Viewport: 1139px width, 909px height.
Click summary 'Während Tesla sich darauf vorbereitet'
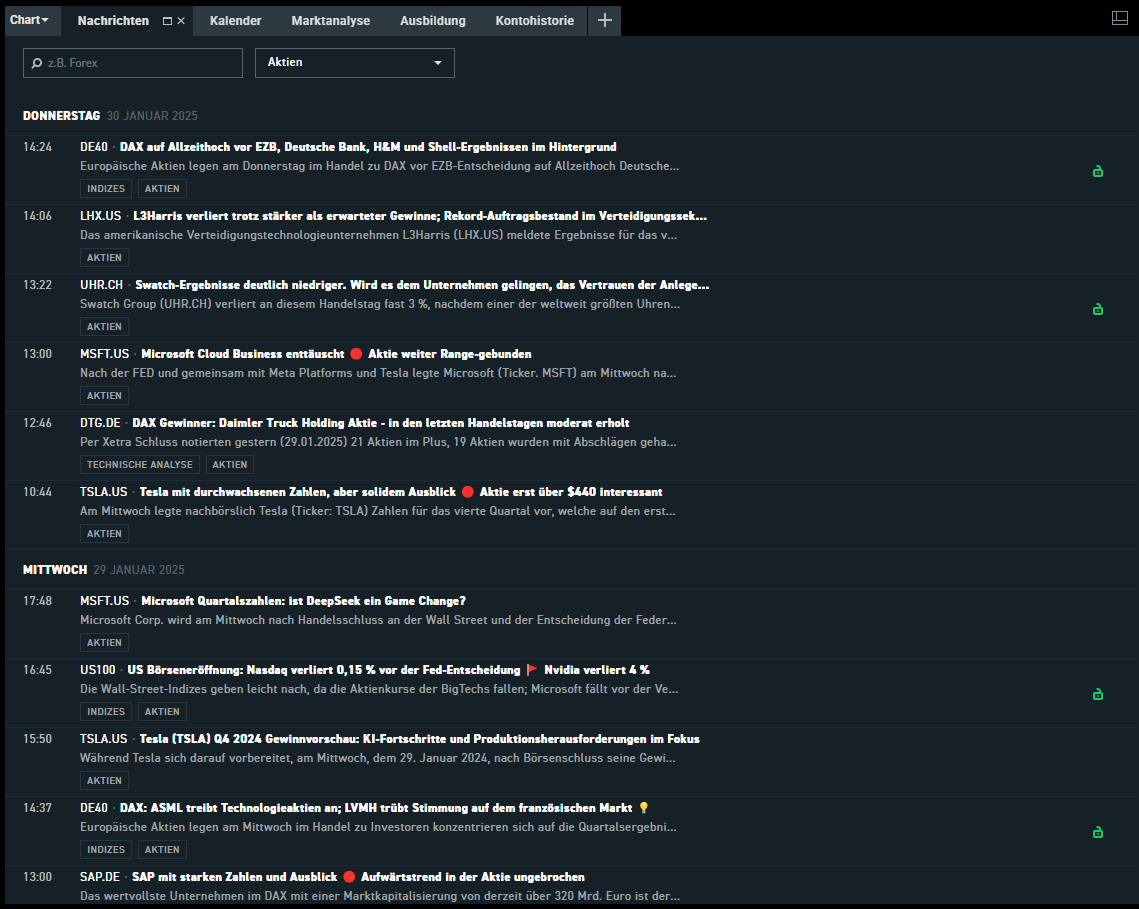(378, 759)
